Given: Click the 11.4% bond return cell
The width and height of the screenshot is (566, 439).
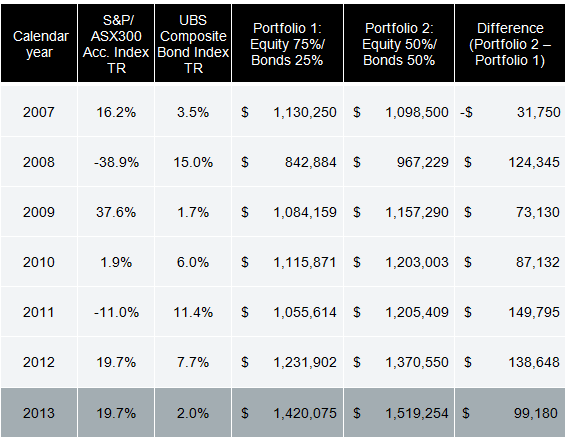Looking at the screenshot, I should (x=193, y=312).
